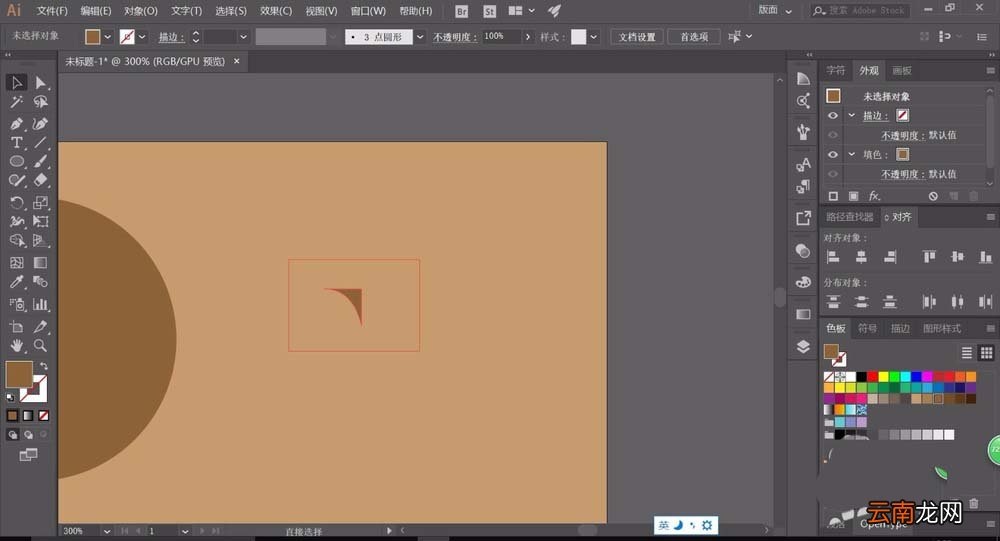Toggle visibility of the stroke's opacity row
Screen dimensions: 1000x541
pos(833,135)
